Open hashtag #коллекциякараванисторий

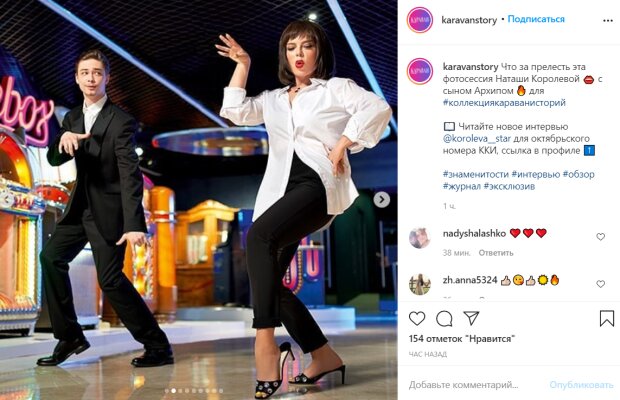504,103
